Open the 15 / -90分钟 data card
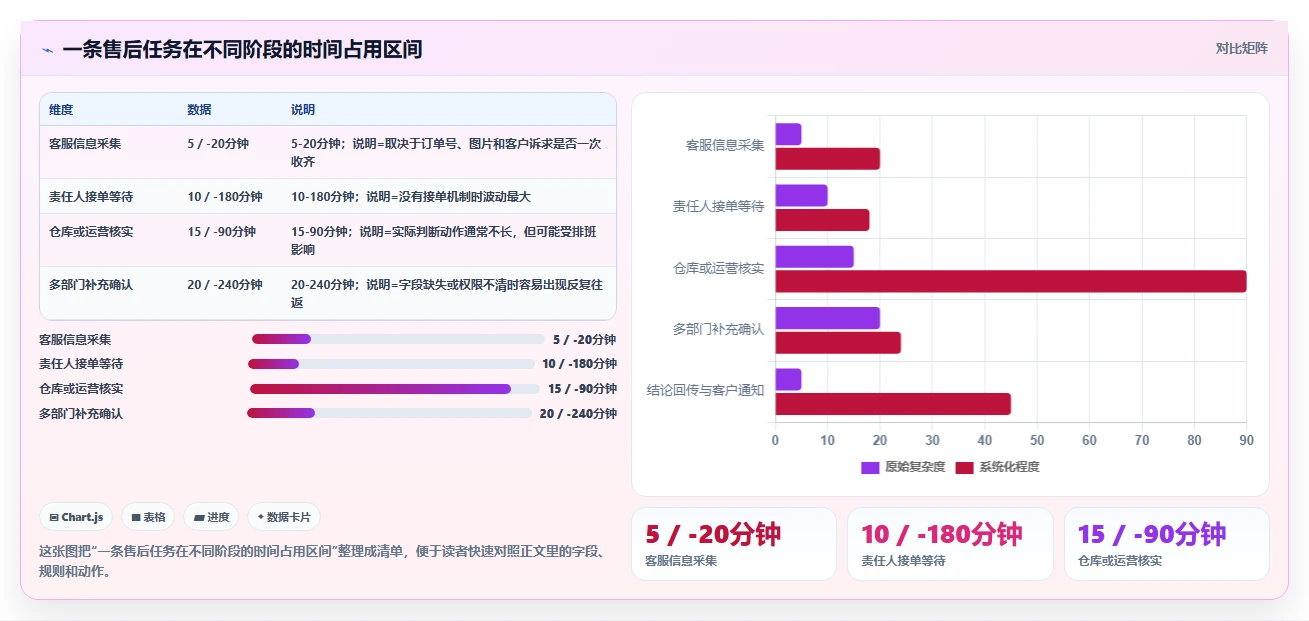The width and height of the screenshot is (1309, 621). (x=1166, y=544)
